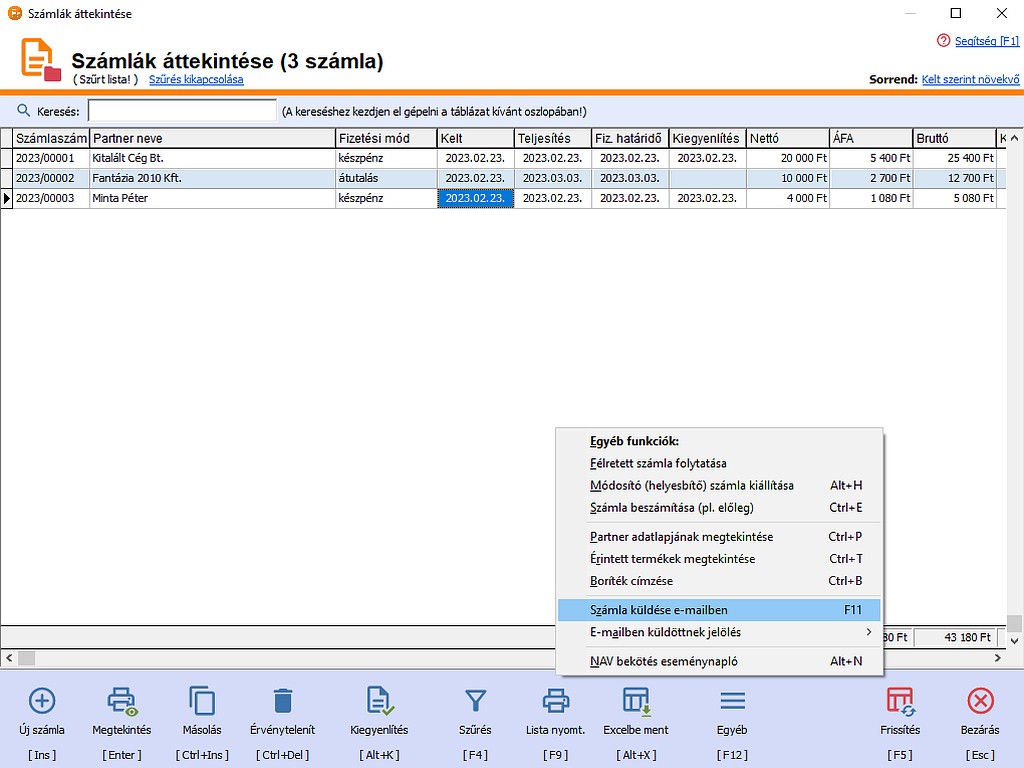Export using Excelbe ment icon
This screenshot has width=1024, height=768.
coord(636,701)
